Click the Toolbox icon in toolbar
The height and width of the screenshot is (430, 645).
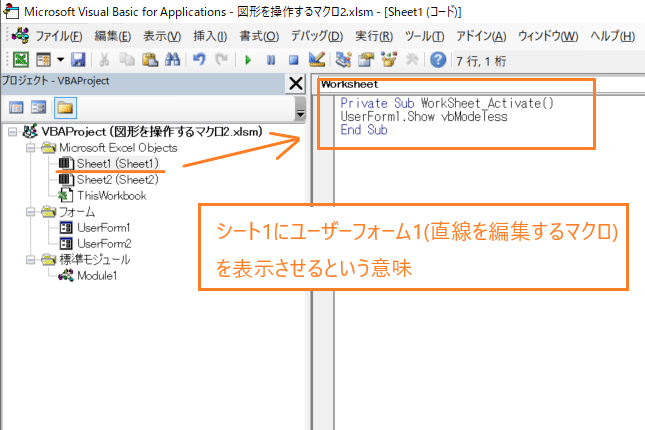pyautogui.click(x=412, y=60)
